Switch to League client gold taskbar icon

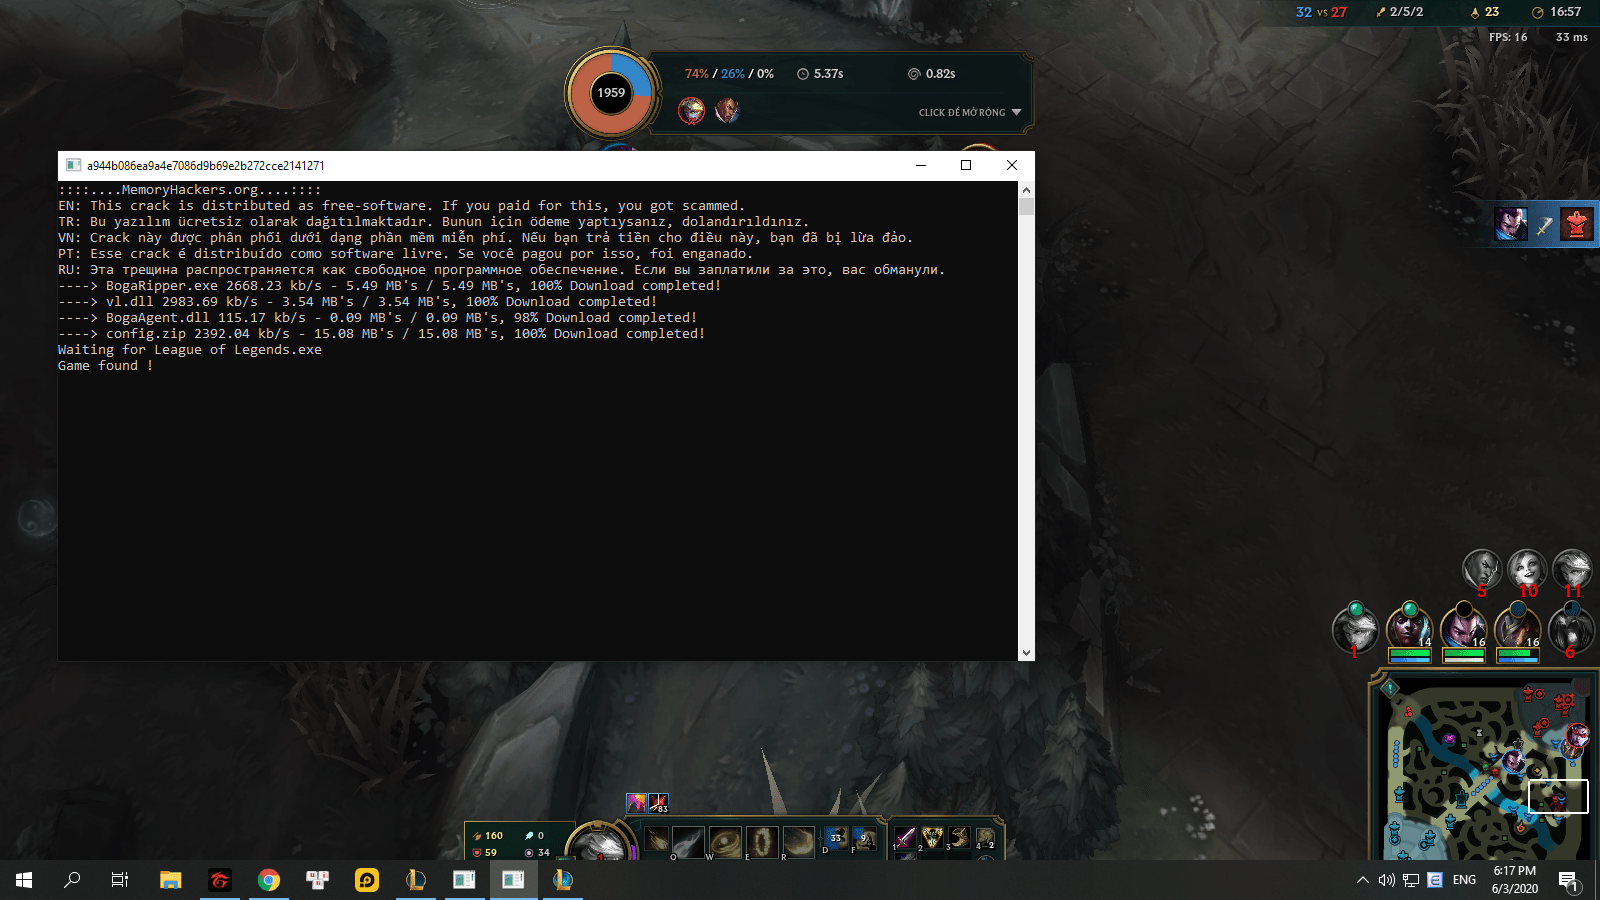click(416, 880)
